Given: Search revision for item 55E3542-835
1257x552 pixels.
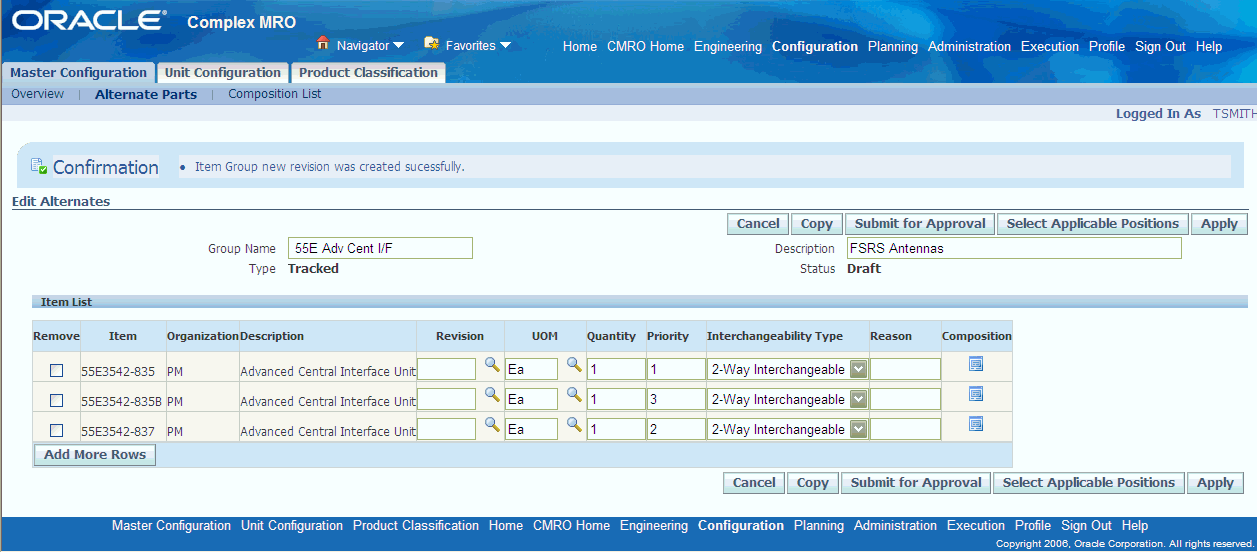Looking at the screenshot, I should coord(492,366).
